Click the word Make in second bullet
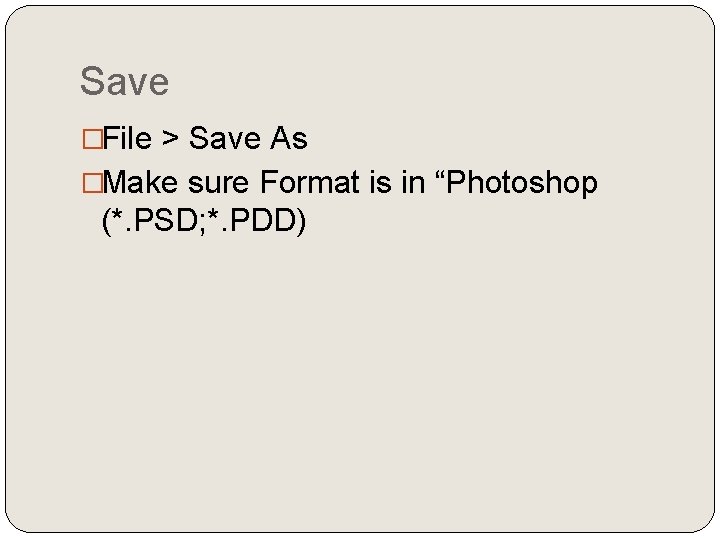Screen dimensions: 720x540 click(x=140, y=182)
